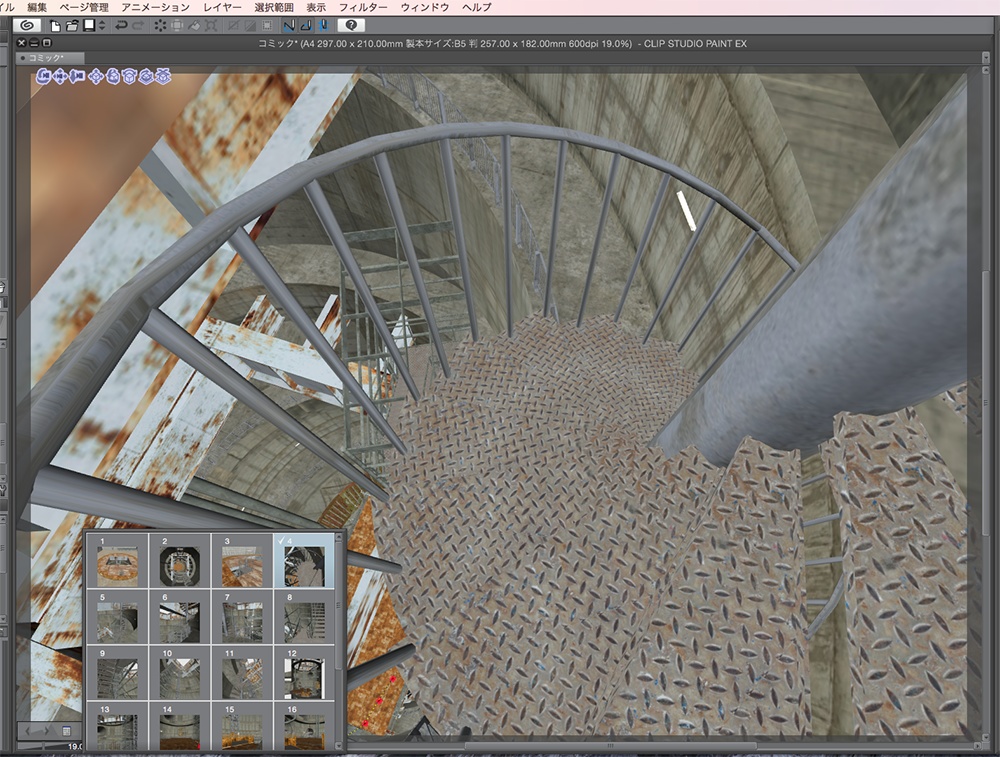Choose camera angle preset 1
The image size is (1000, 757).
coord(117,561)
